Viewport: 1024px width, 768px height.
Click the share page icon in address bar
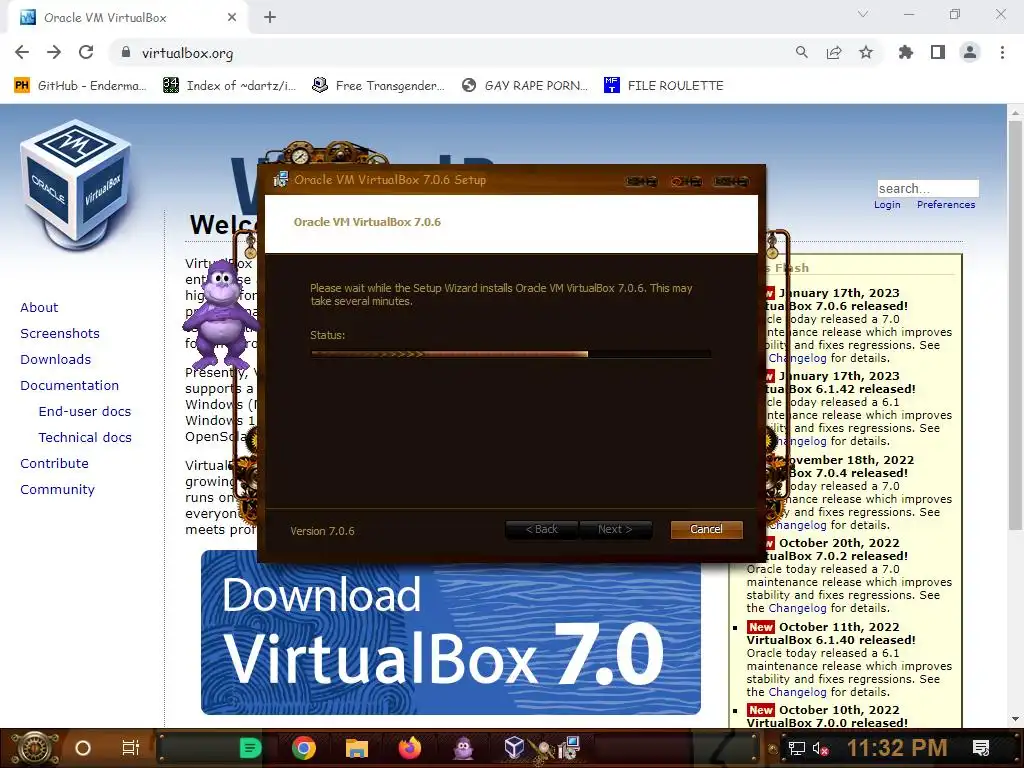[834, 53]
